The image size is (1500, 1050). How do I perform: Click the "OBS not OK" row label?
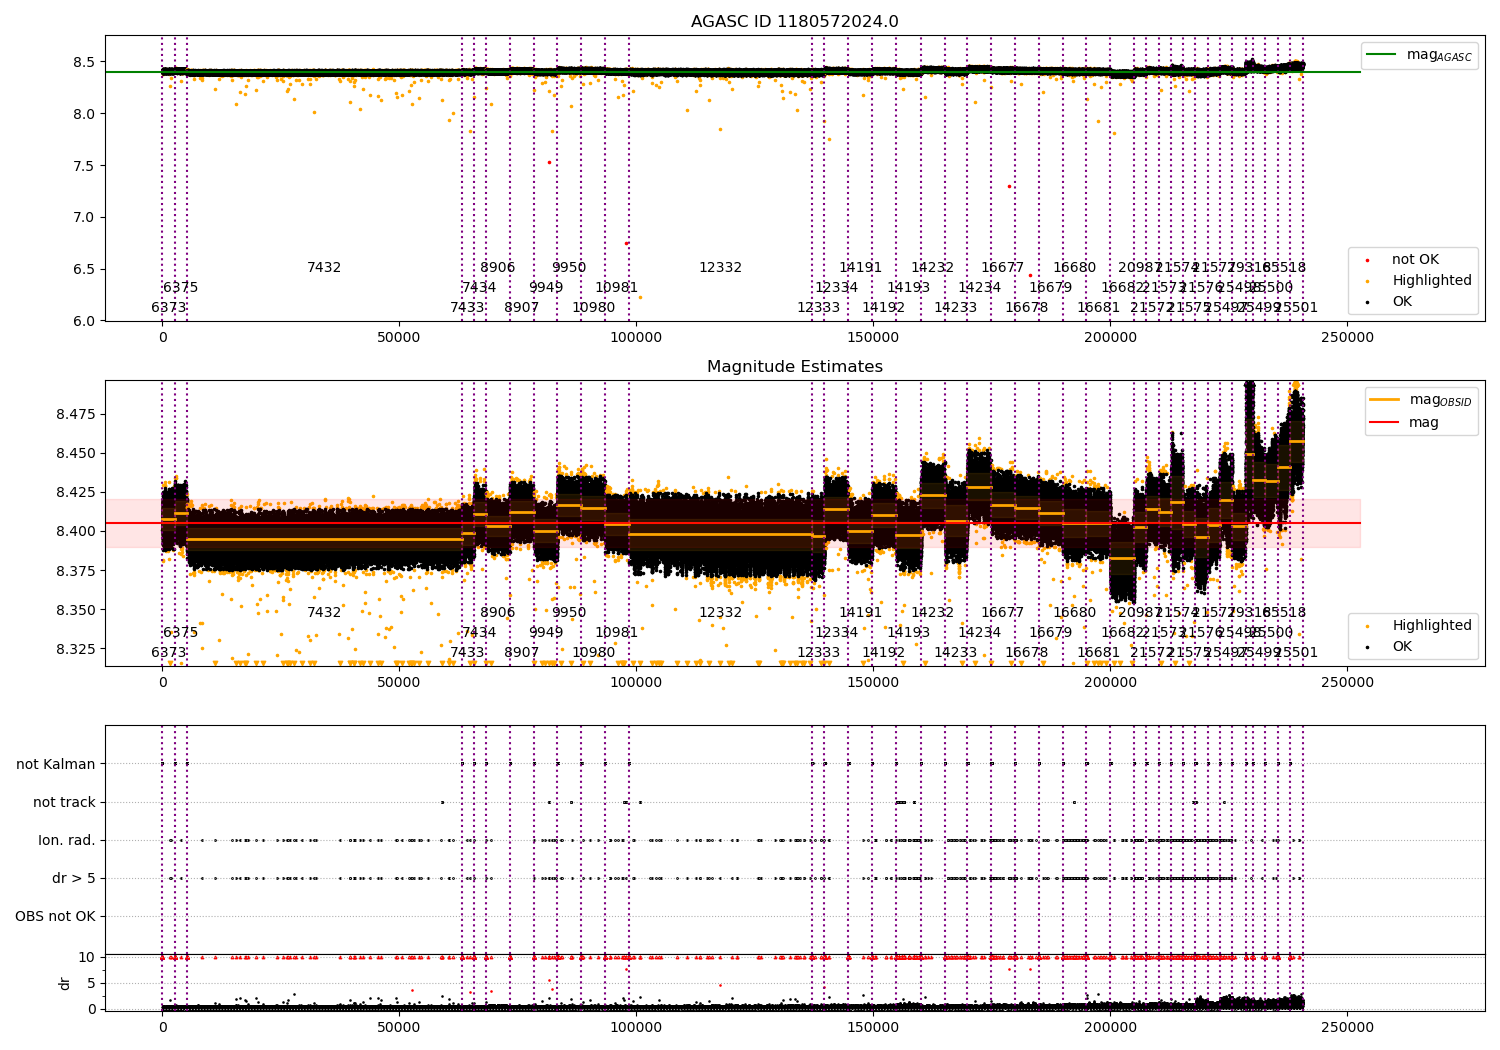click(56, 917)
